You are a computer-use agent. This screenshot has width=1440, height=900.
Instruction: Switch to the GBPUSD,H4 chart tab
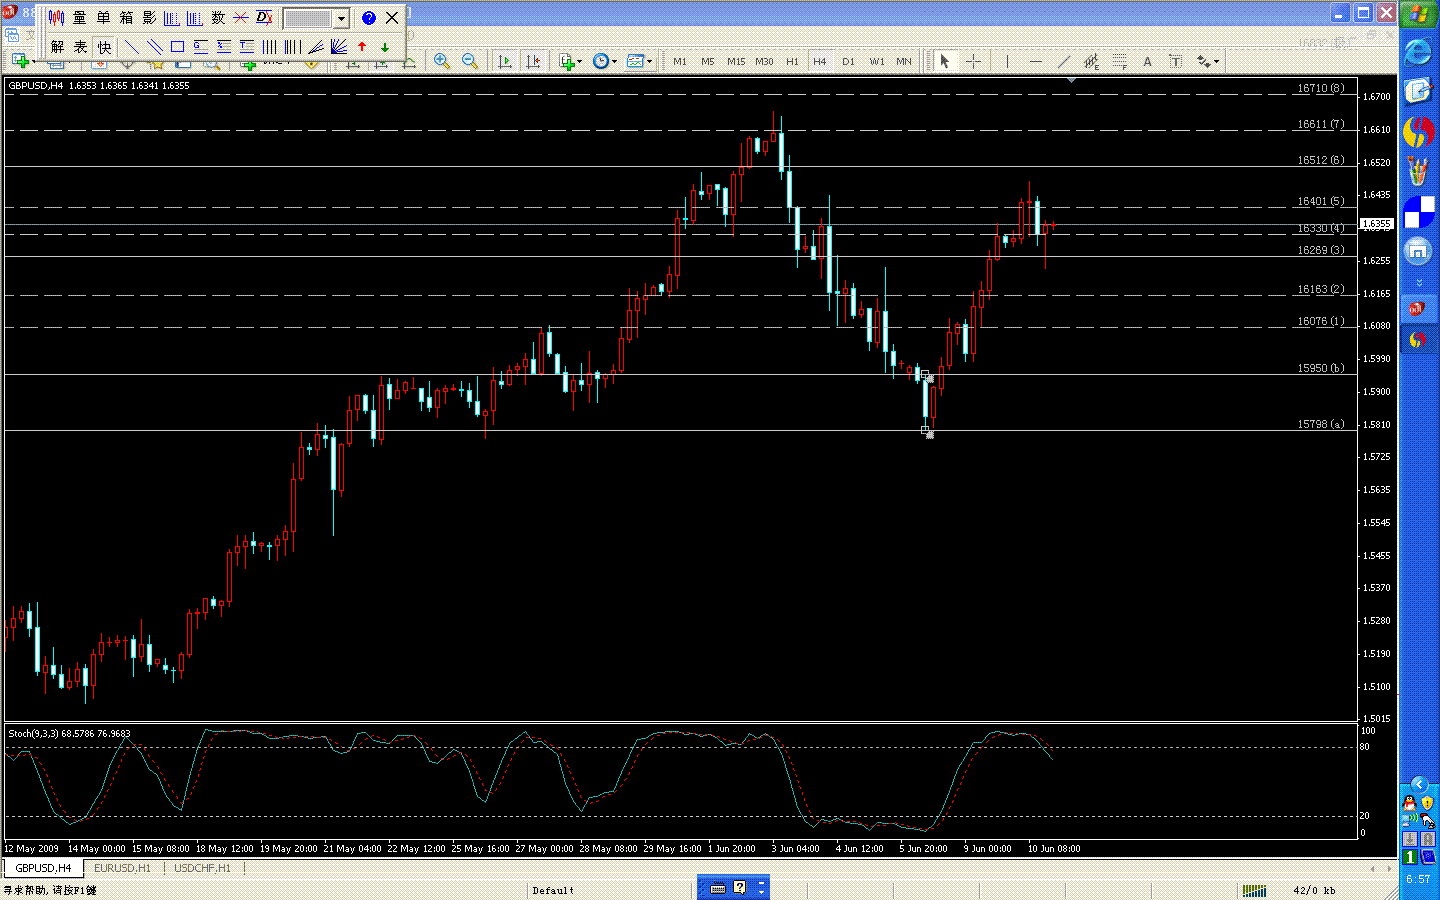pyautogui.click(x=43, y=868)
